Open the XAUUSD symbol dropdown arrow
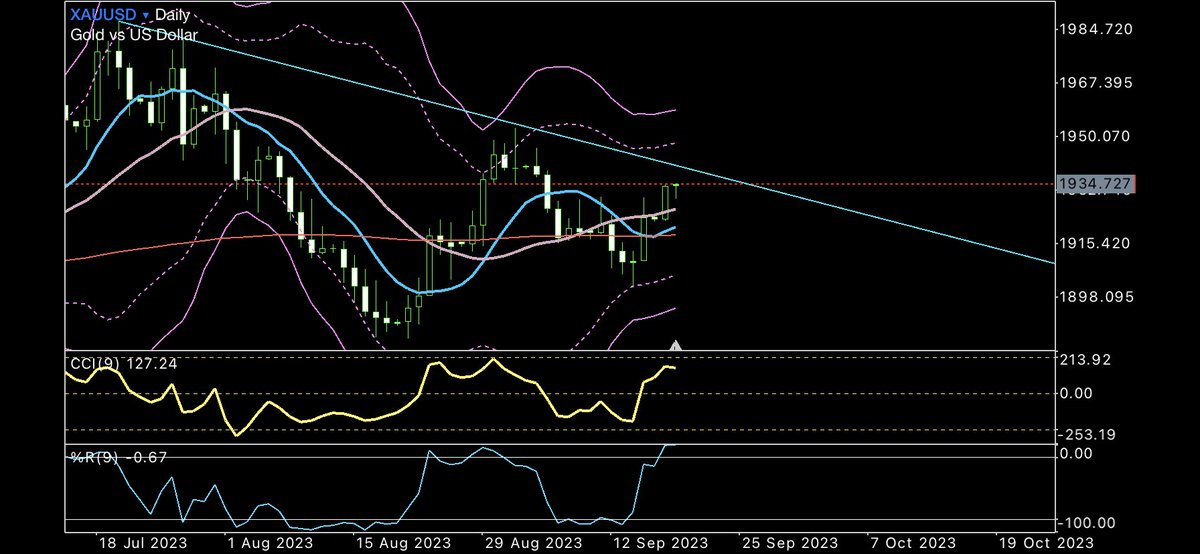1200x554 pixels. 147,17
